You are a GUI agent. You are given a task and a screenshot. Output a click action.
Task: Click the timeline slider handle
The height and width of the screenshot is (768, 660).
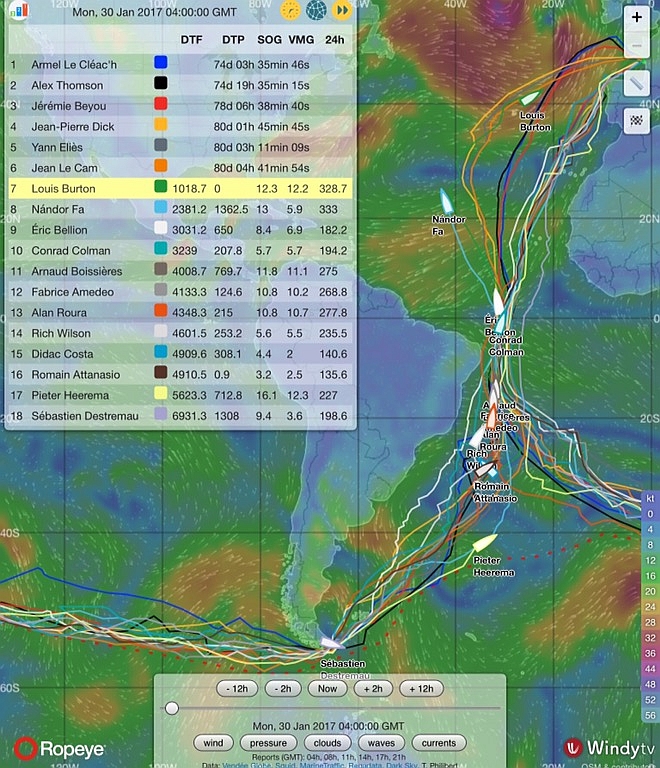(172, 708)
